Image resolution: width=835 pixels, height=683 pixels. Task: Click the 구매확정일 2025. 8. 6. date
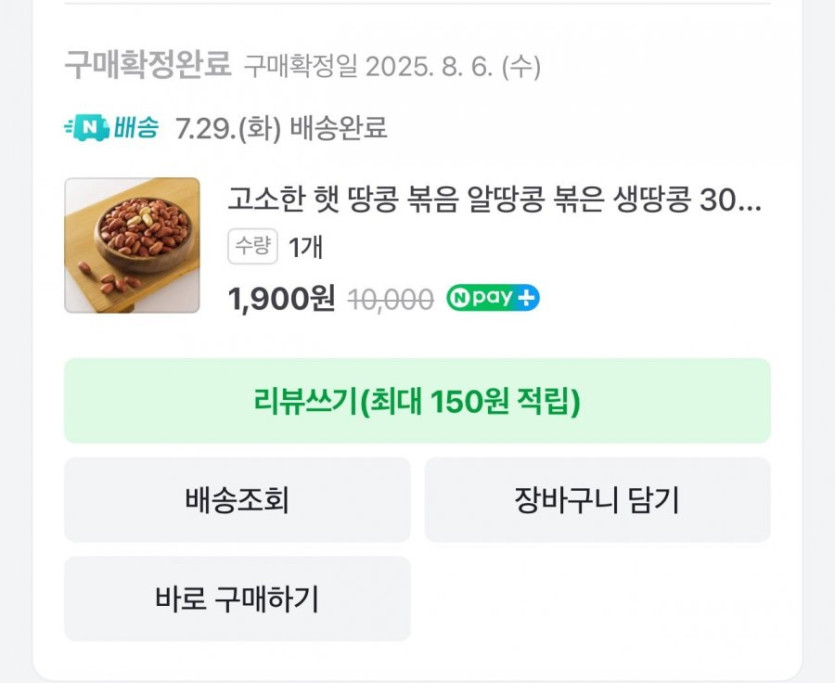click(x=392, y=68)
